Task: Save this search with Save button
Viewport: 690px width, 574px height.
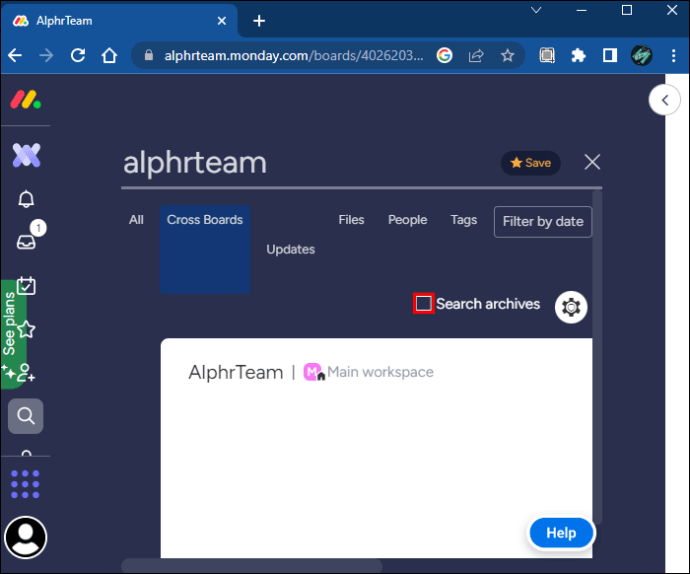Action: pyautogui.click(x=530, y=163)
